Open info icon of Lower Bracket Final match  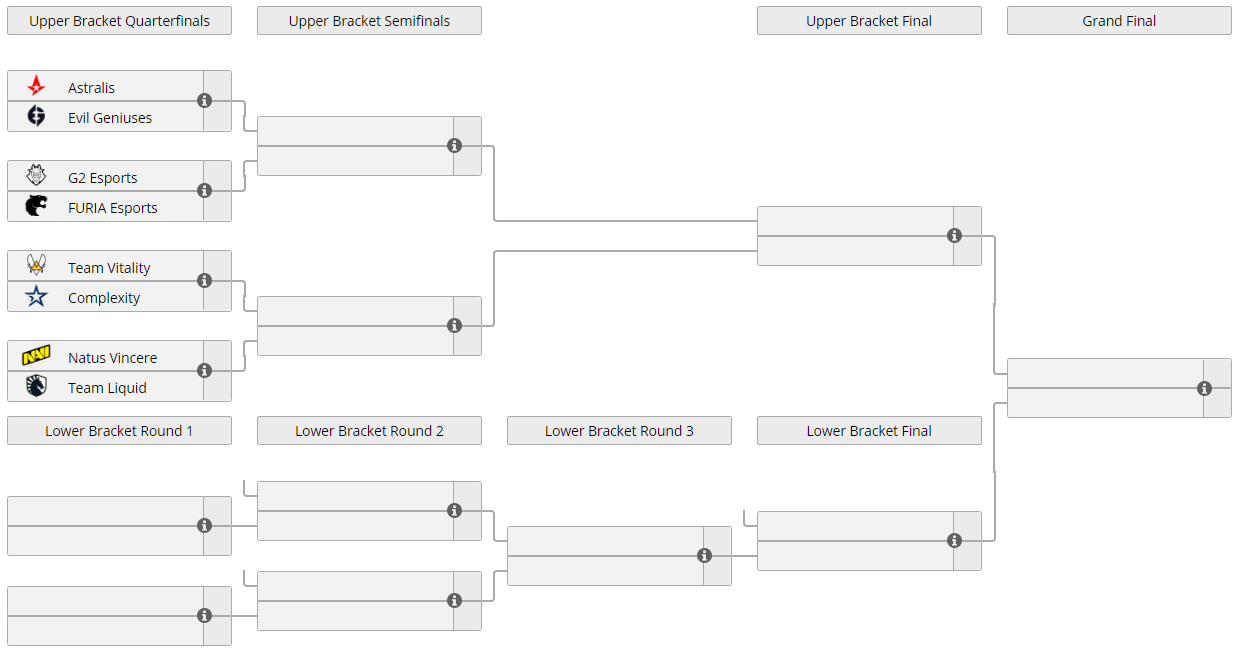point(955,541)
